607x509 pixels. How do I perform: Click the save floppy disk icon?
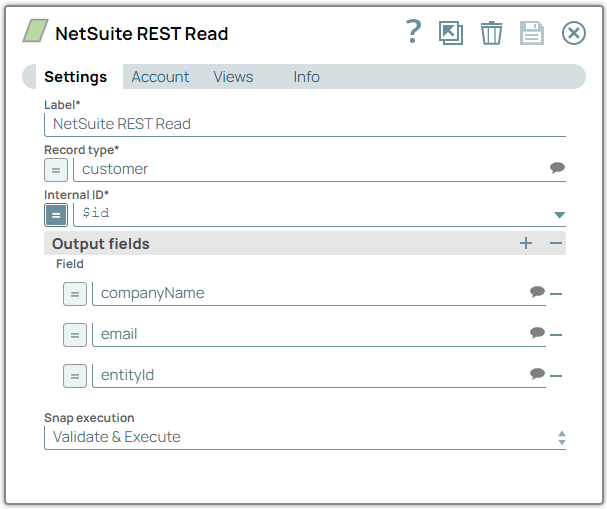click(x=532, y=33)
